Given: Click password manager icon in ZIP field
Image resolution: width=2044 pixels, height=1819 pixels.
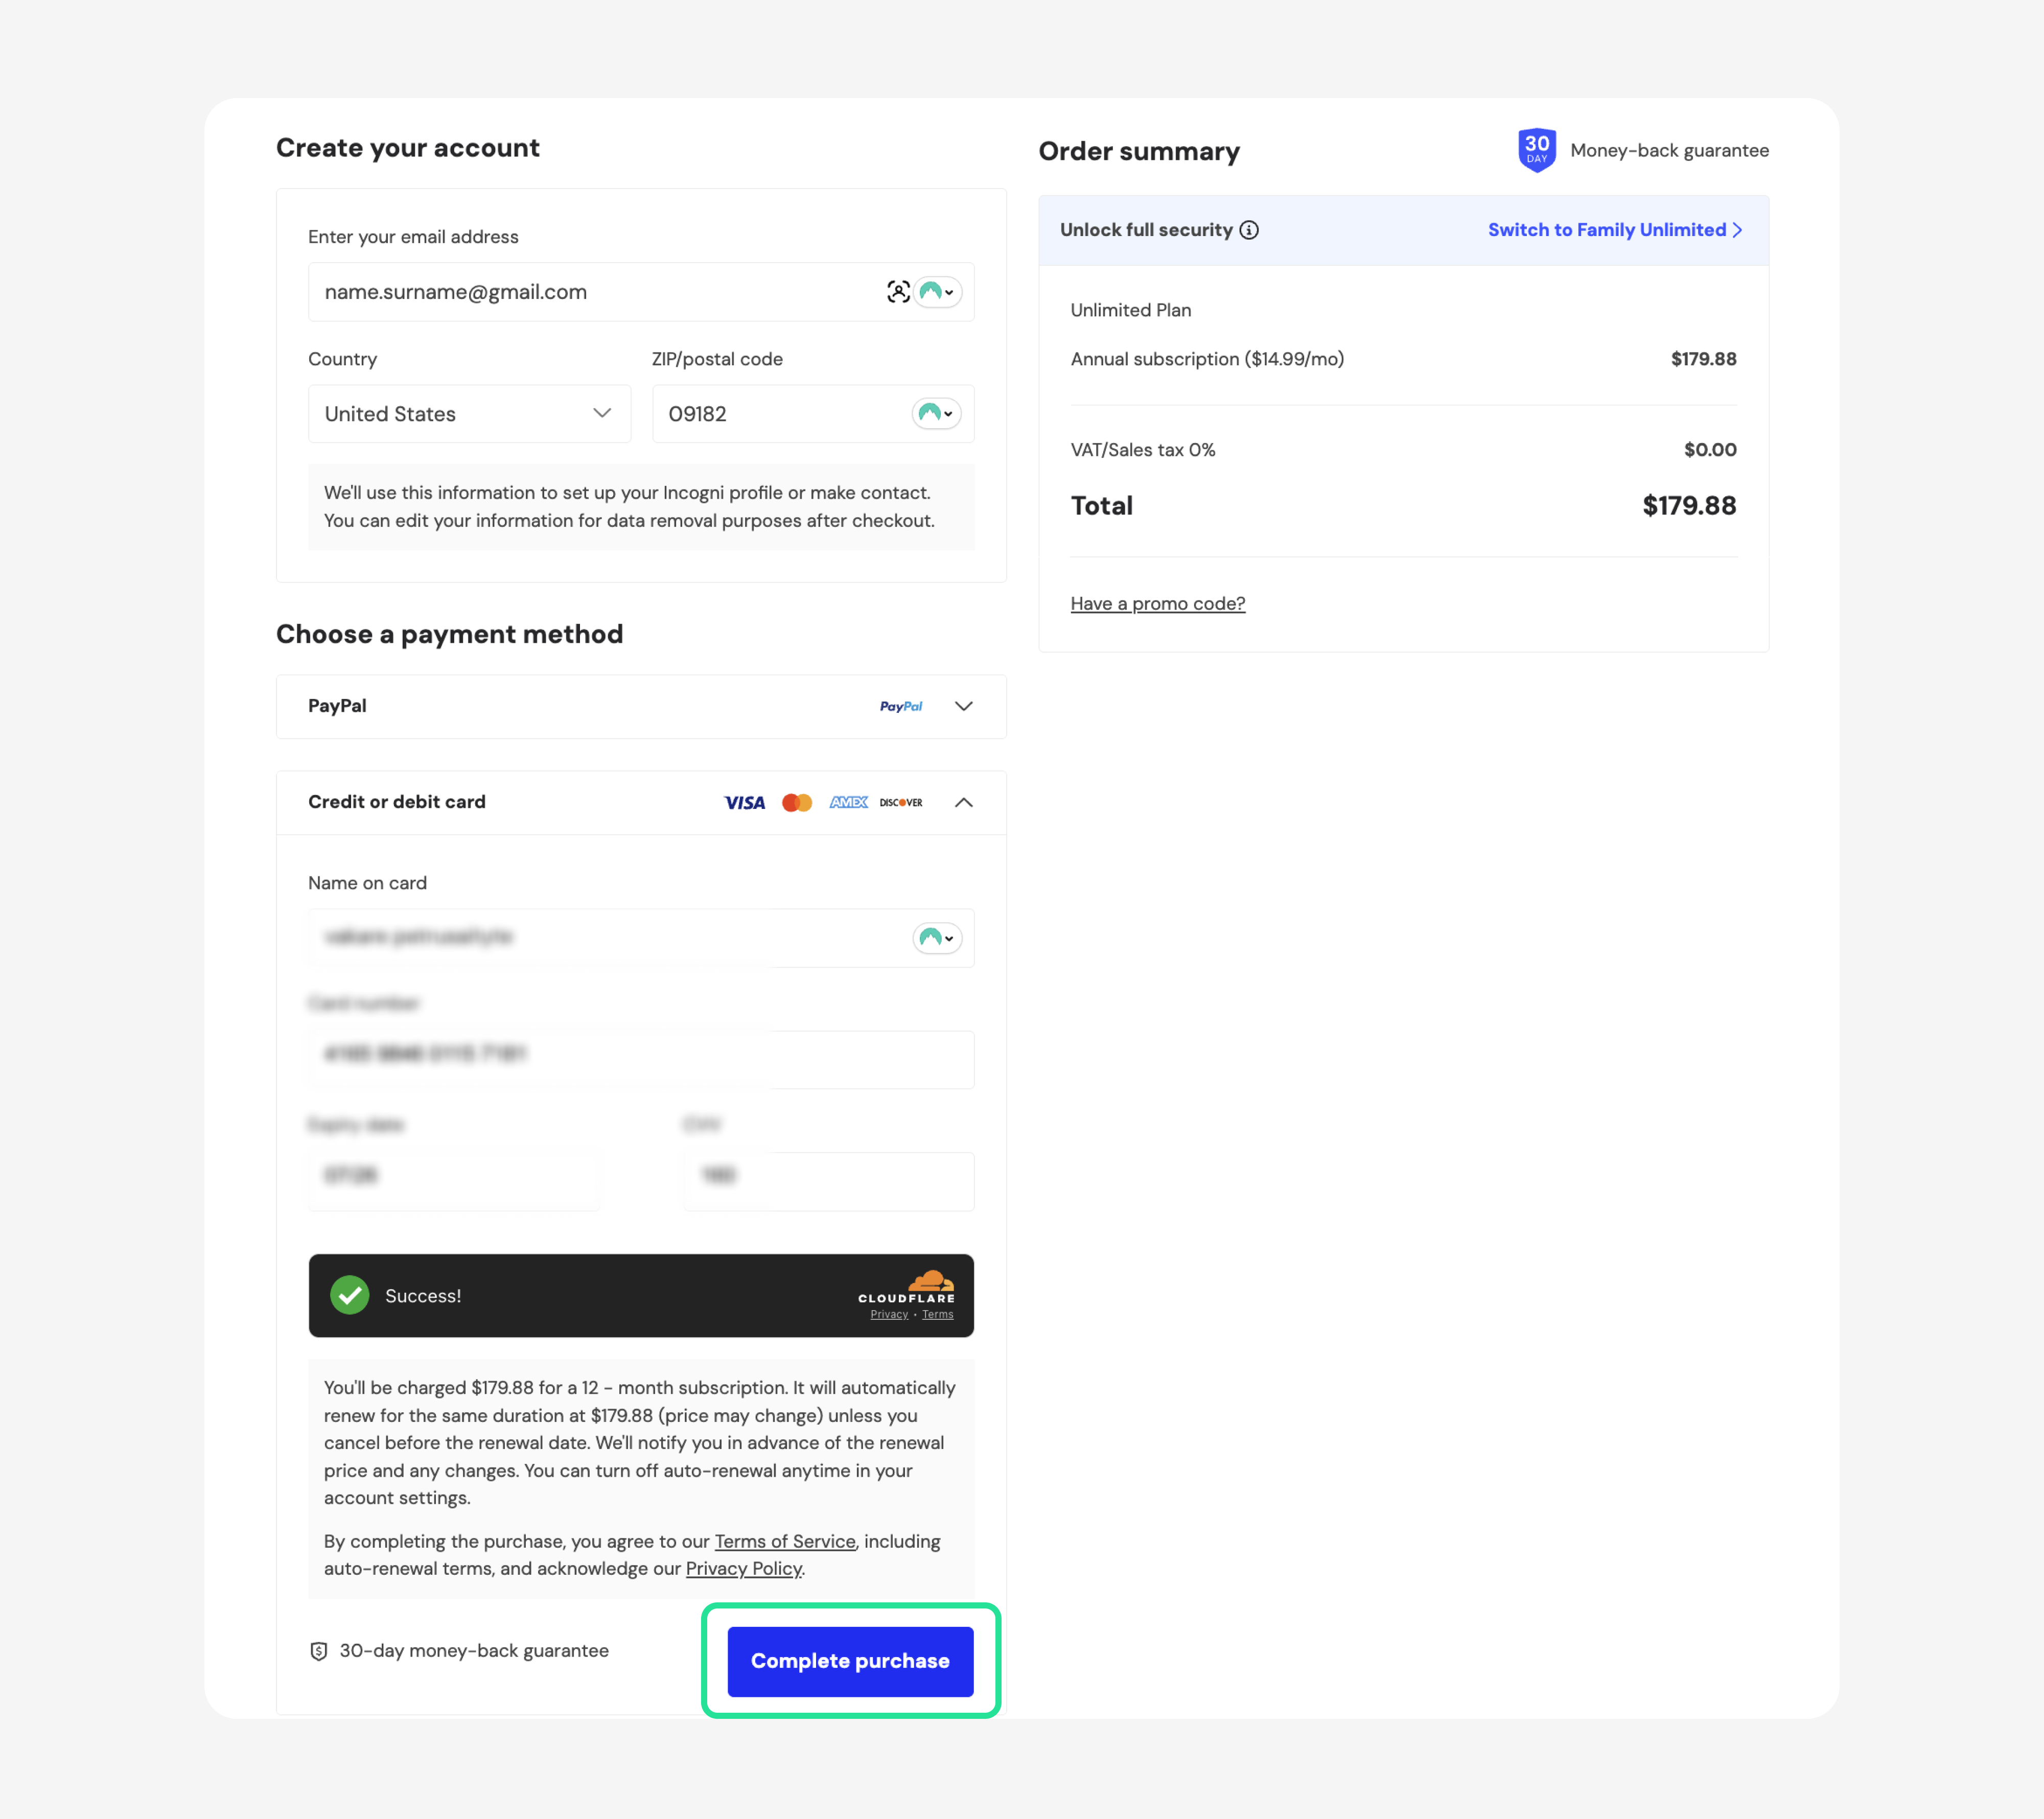Looking at the screenshot, I should 936,414.
